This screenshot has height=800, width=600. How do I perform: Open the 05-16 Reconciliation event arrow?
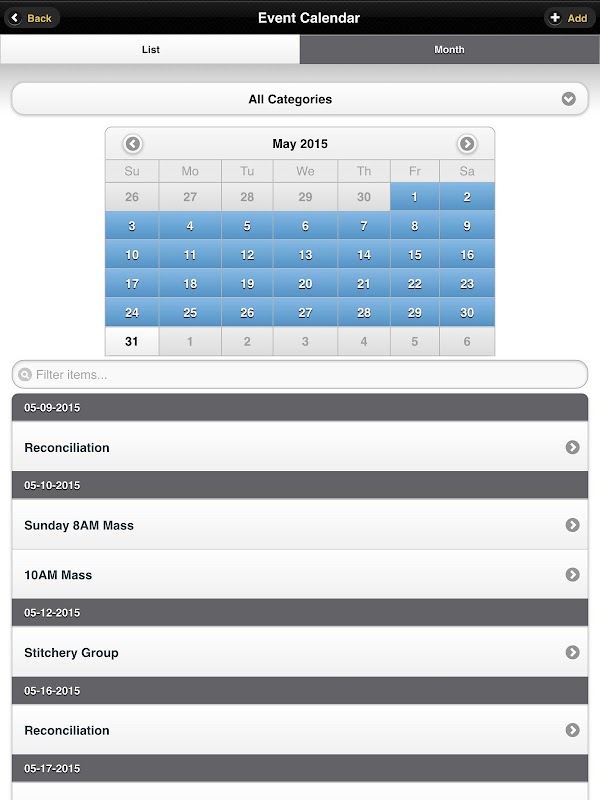pyautogui.click(x=572, y=730)
